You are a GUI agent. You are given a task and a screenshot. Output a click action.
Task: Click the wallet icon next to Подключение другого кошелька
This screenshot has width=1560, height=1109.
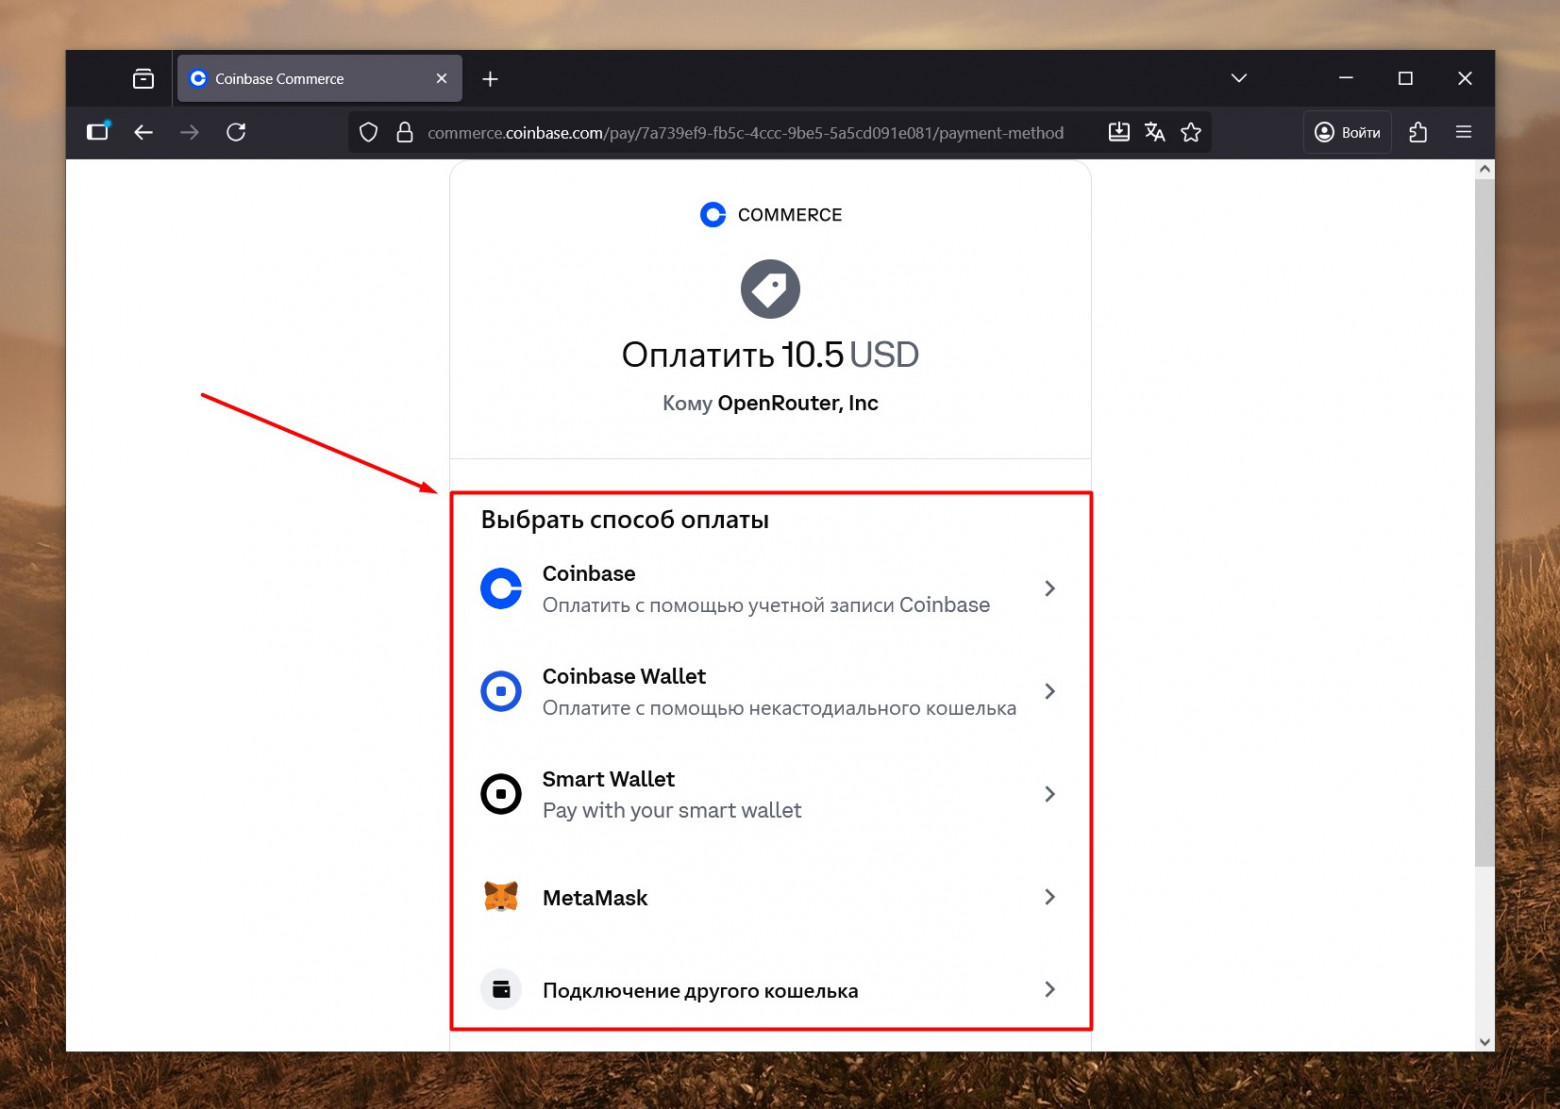(x=501, y=990)
